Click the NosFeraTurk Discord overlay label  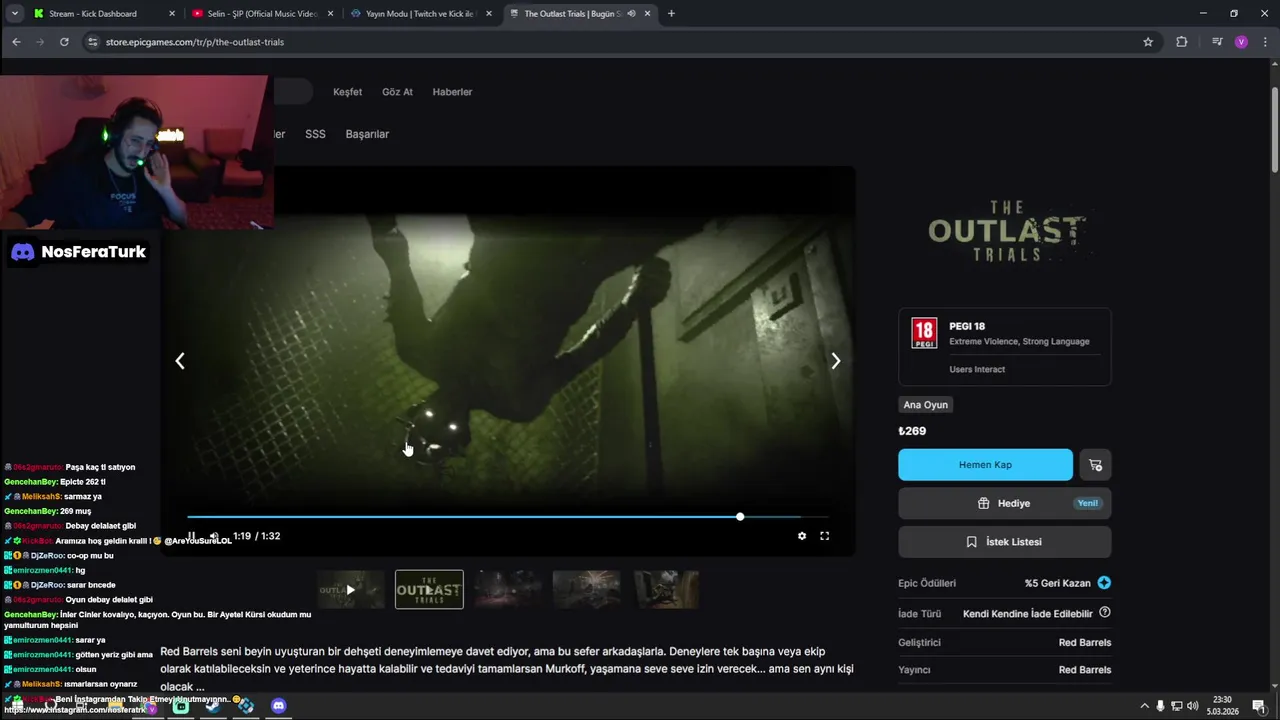[x=78, y=252]
